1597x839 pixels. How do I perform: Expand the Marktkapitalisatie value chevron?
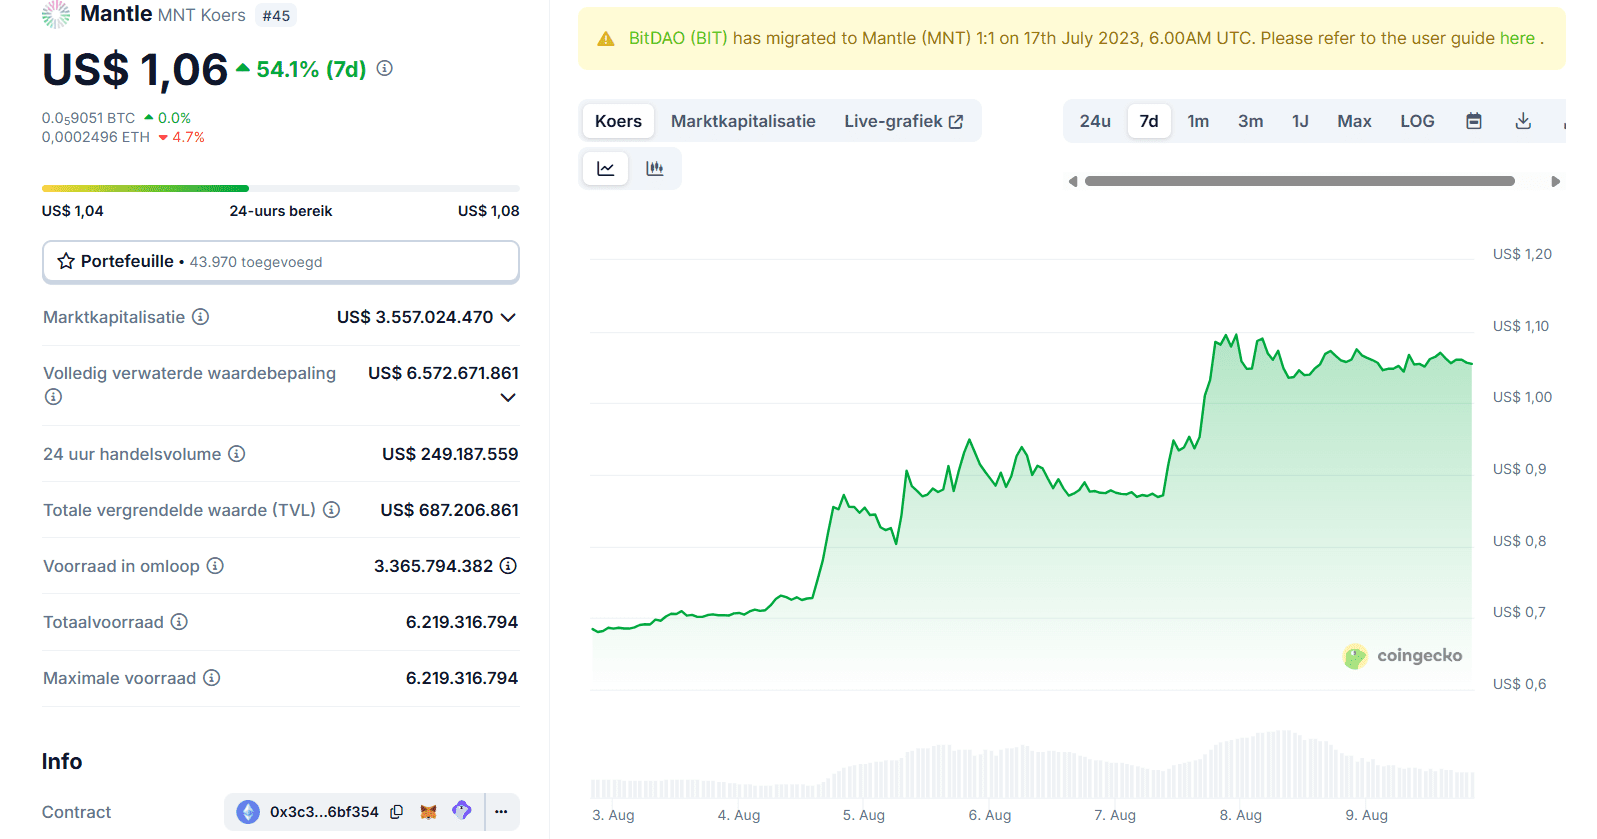coord(508,317)
